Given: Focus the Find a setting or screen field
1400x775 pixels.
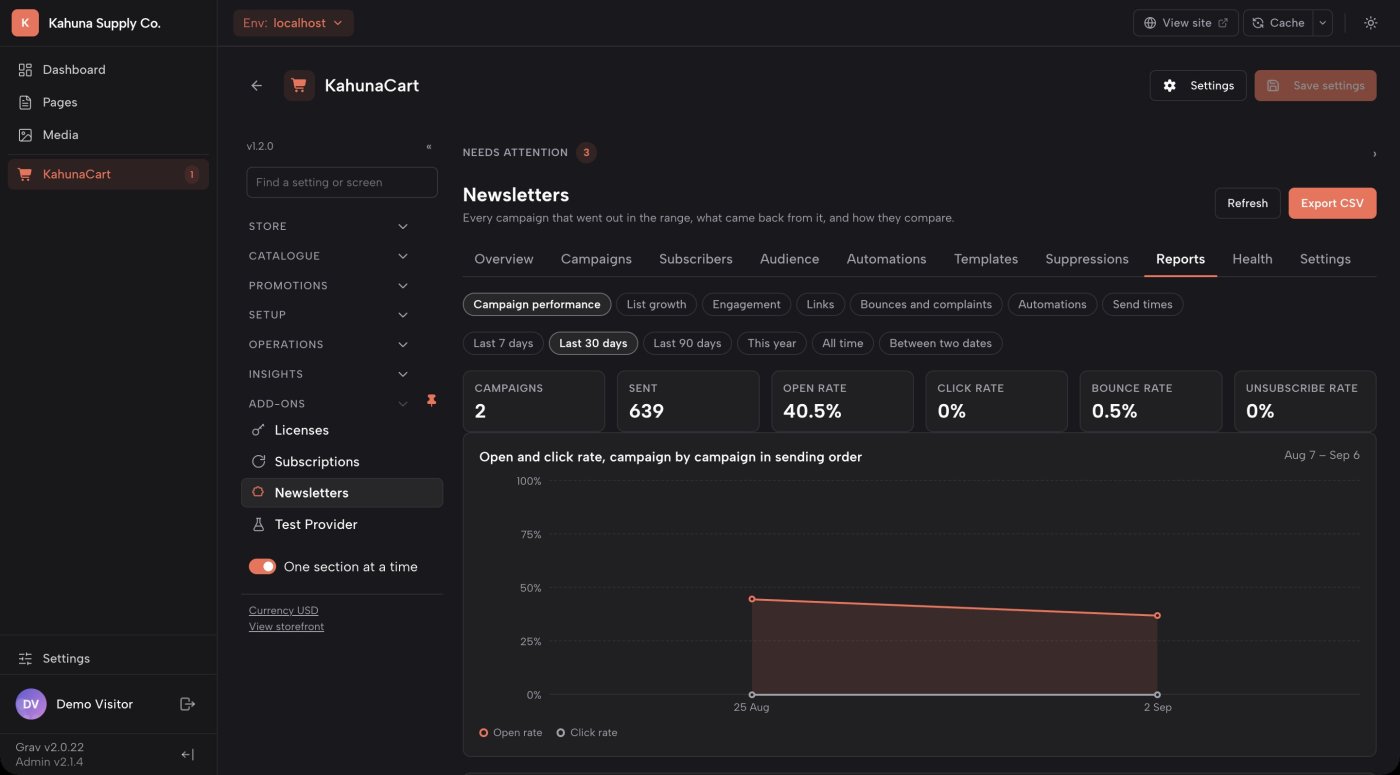Looking at the screenshot, I should pyautogui.click(x=342, y=182).
